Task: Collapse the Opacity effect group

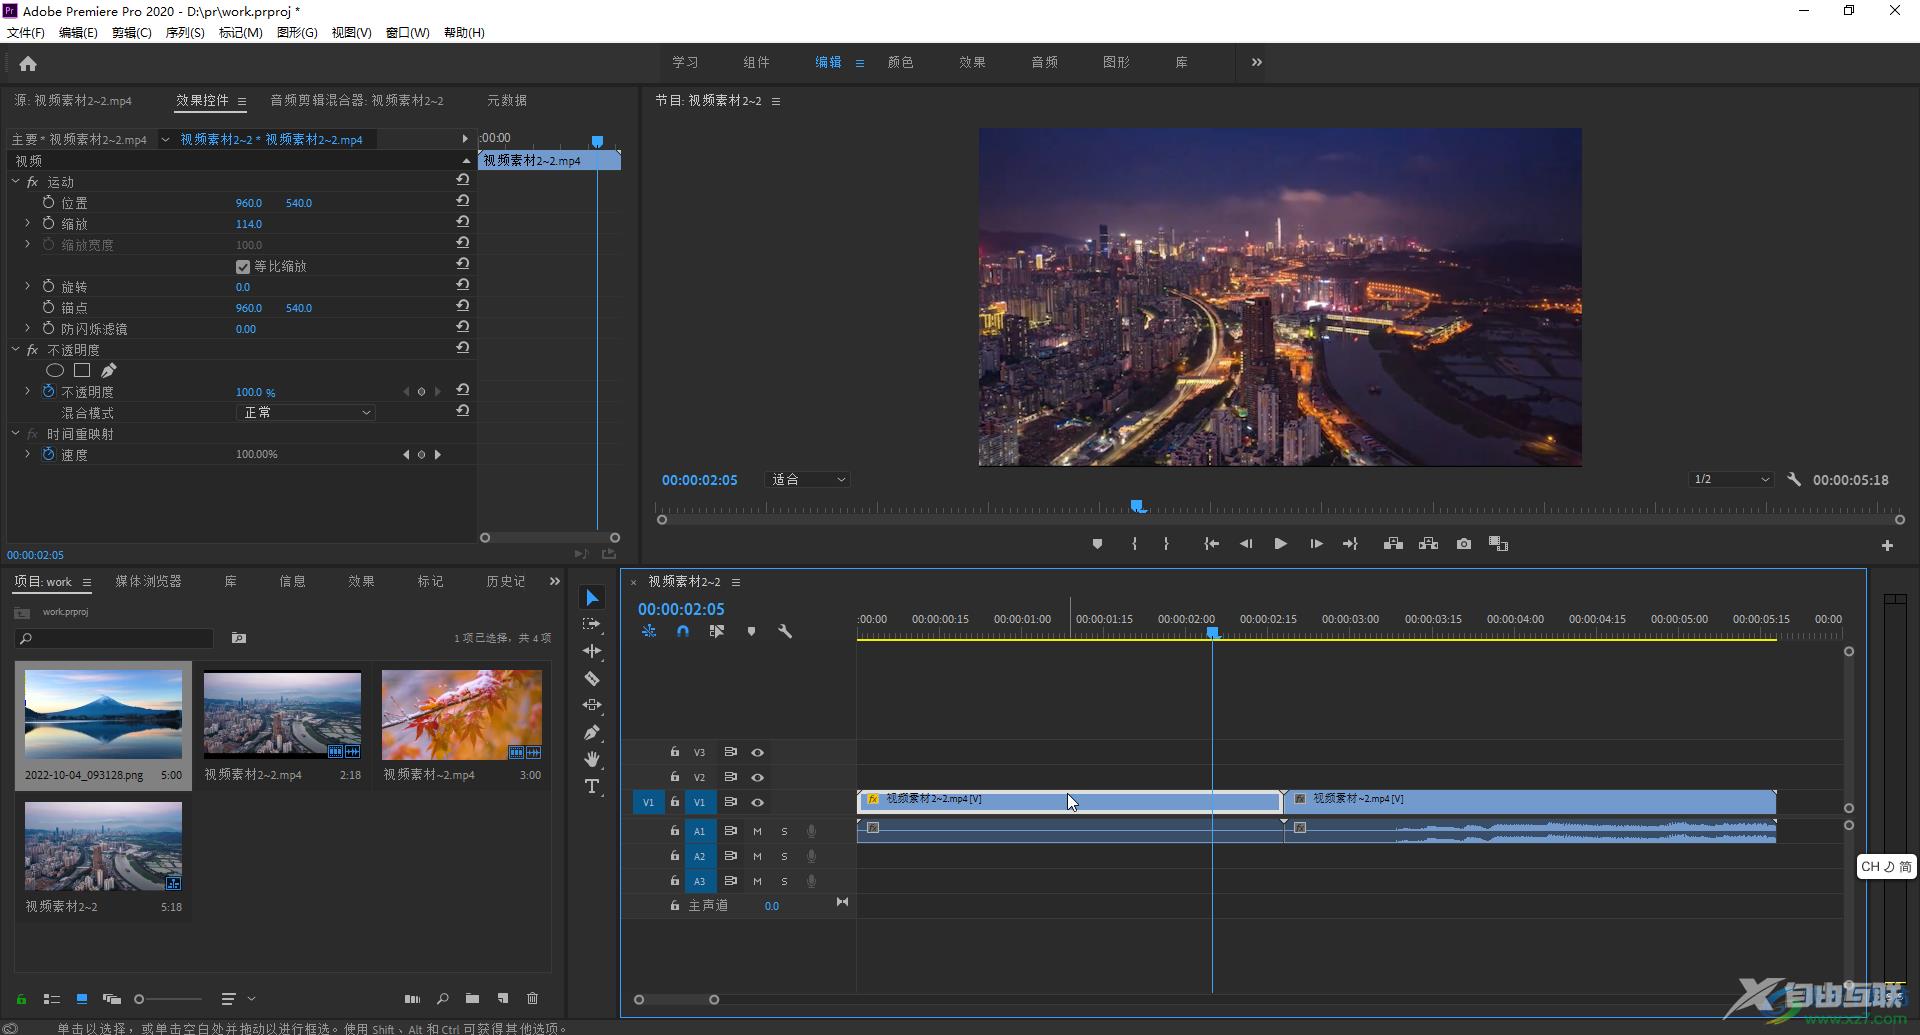Action: (15, 349)
